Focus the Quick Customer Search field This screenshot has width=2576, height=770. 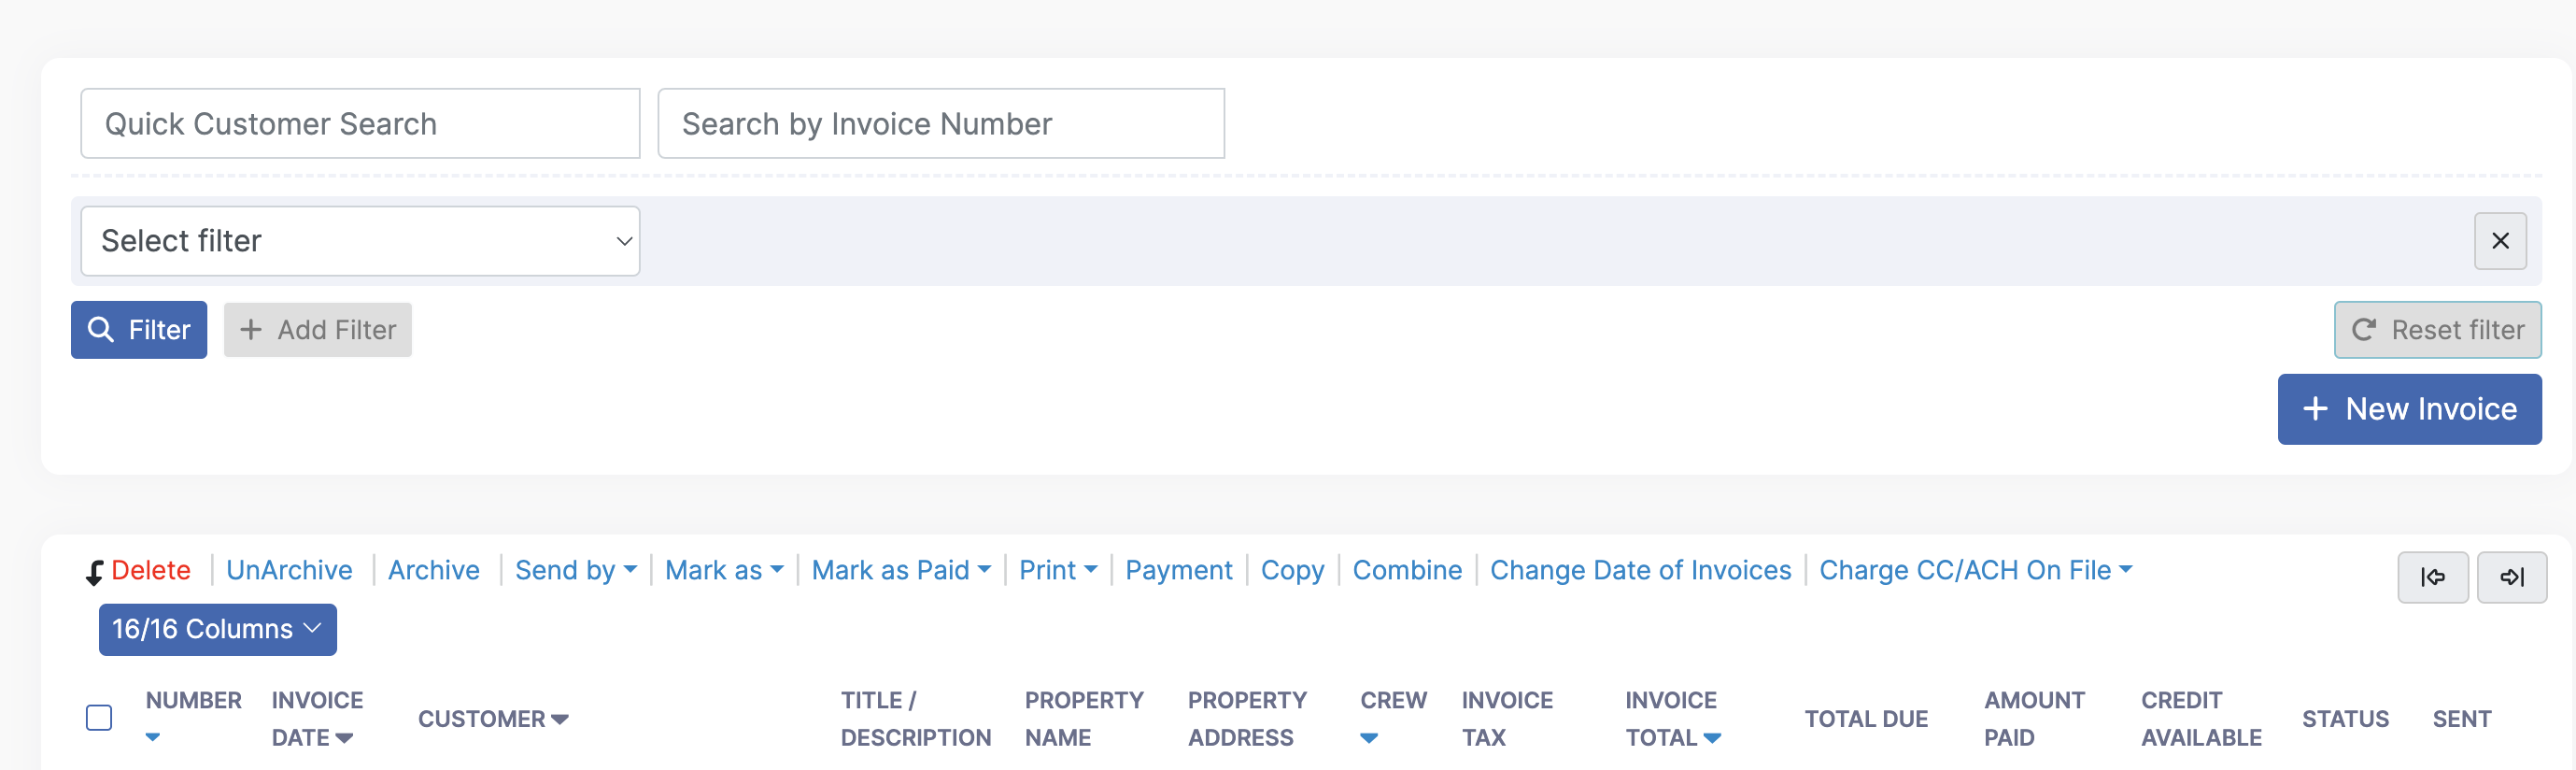(x=360, y=124)
